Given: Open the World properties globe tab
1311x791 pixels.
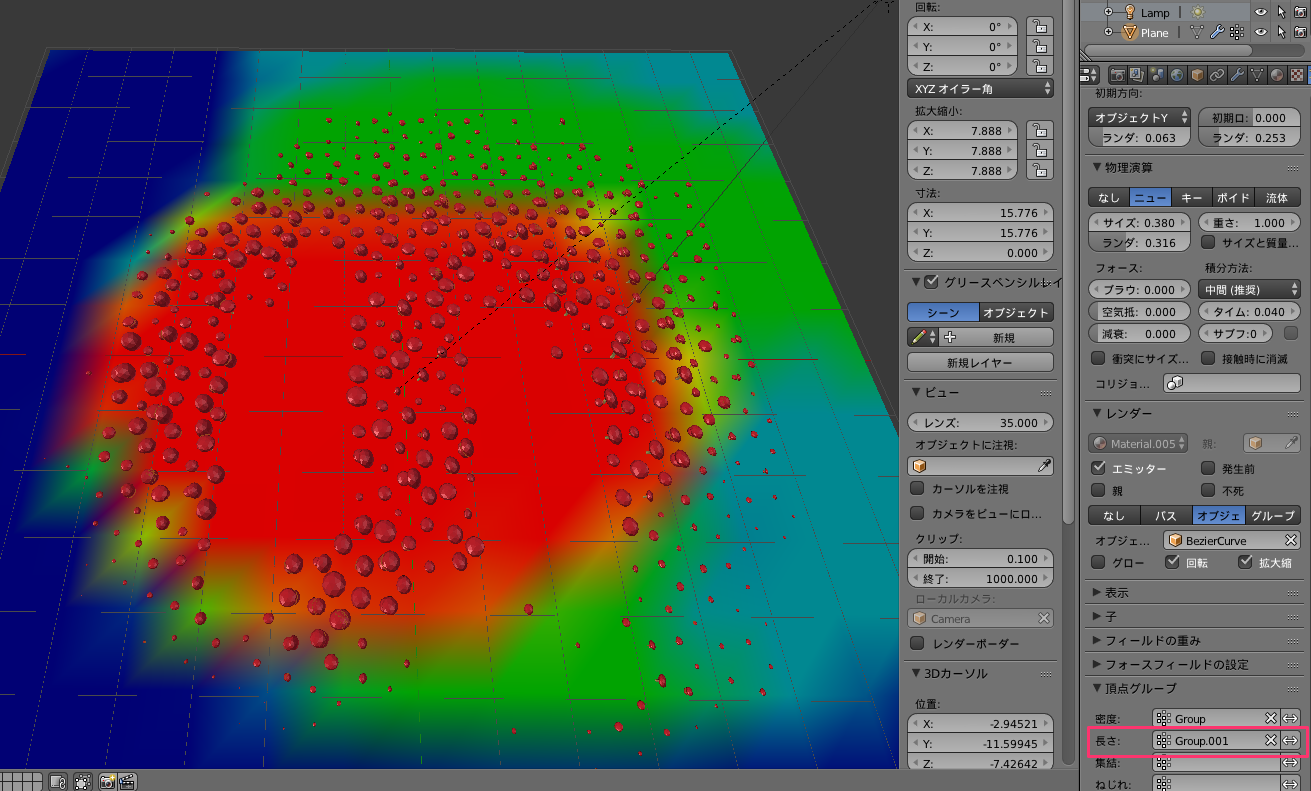Looking at the screenshot, I should coord(1177,75).
